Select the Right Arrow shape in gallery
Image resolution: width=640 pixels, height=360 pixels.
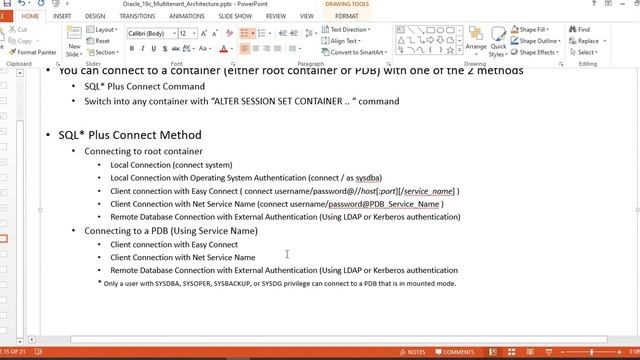pos(430,40)
